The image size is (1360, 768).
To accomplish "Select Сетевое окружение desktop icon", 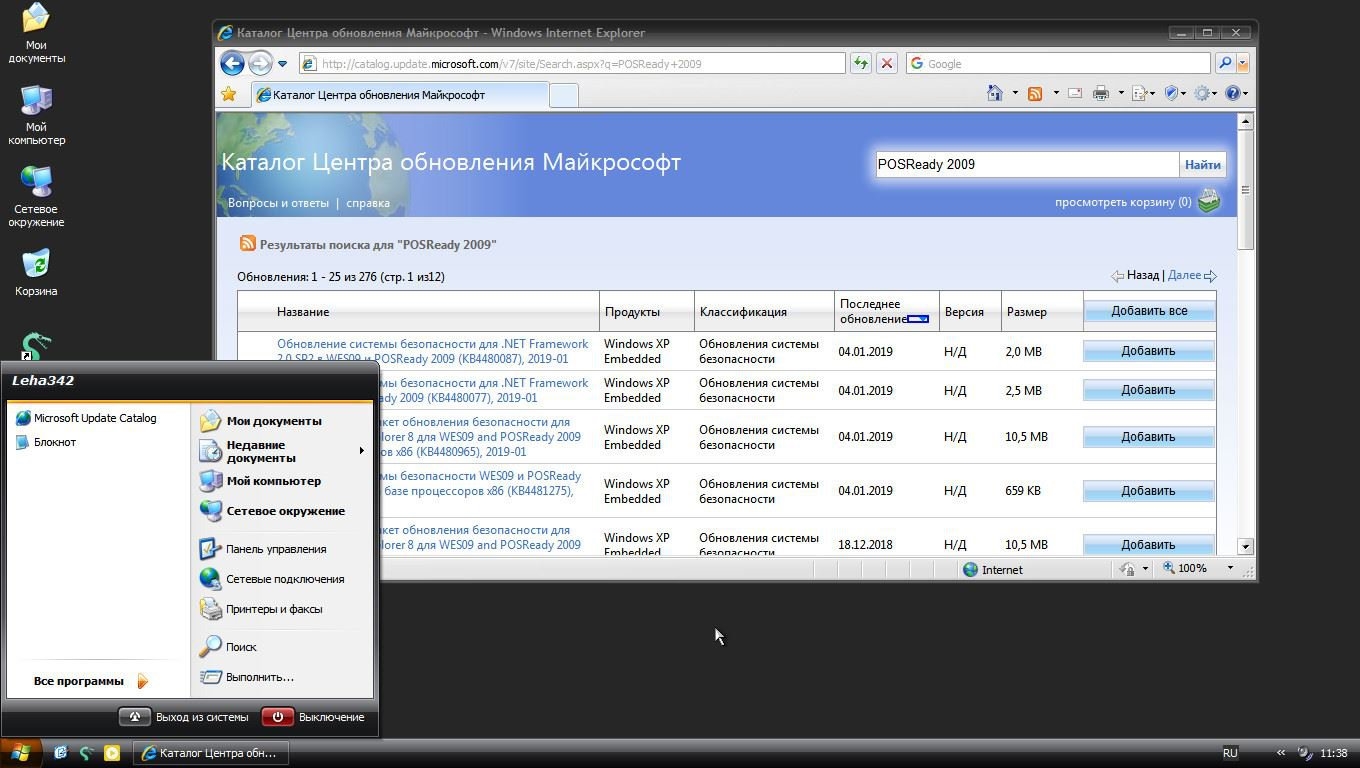I will click(x=37, y=197).
